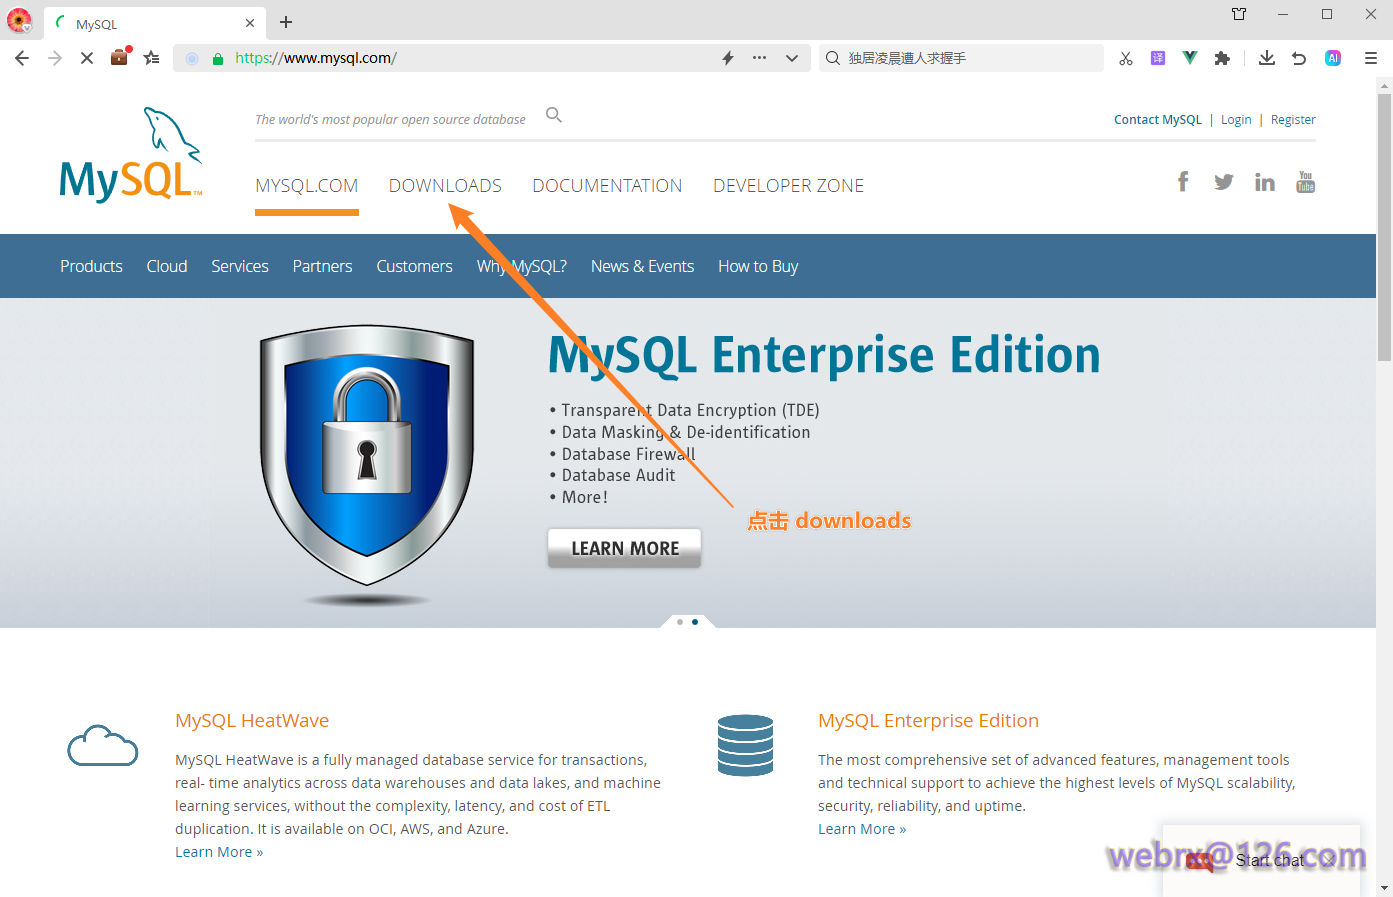Open the Customers menu item

pos(414,266)
